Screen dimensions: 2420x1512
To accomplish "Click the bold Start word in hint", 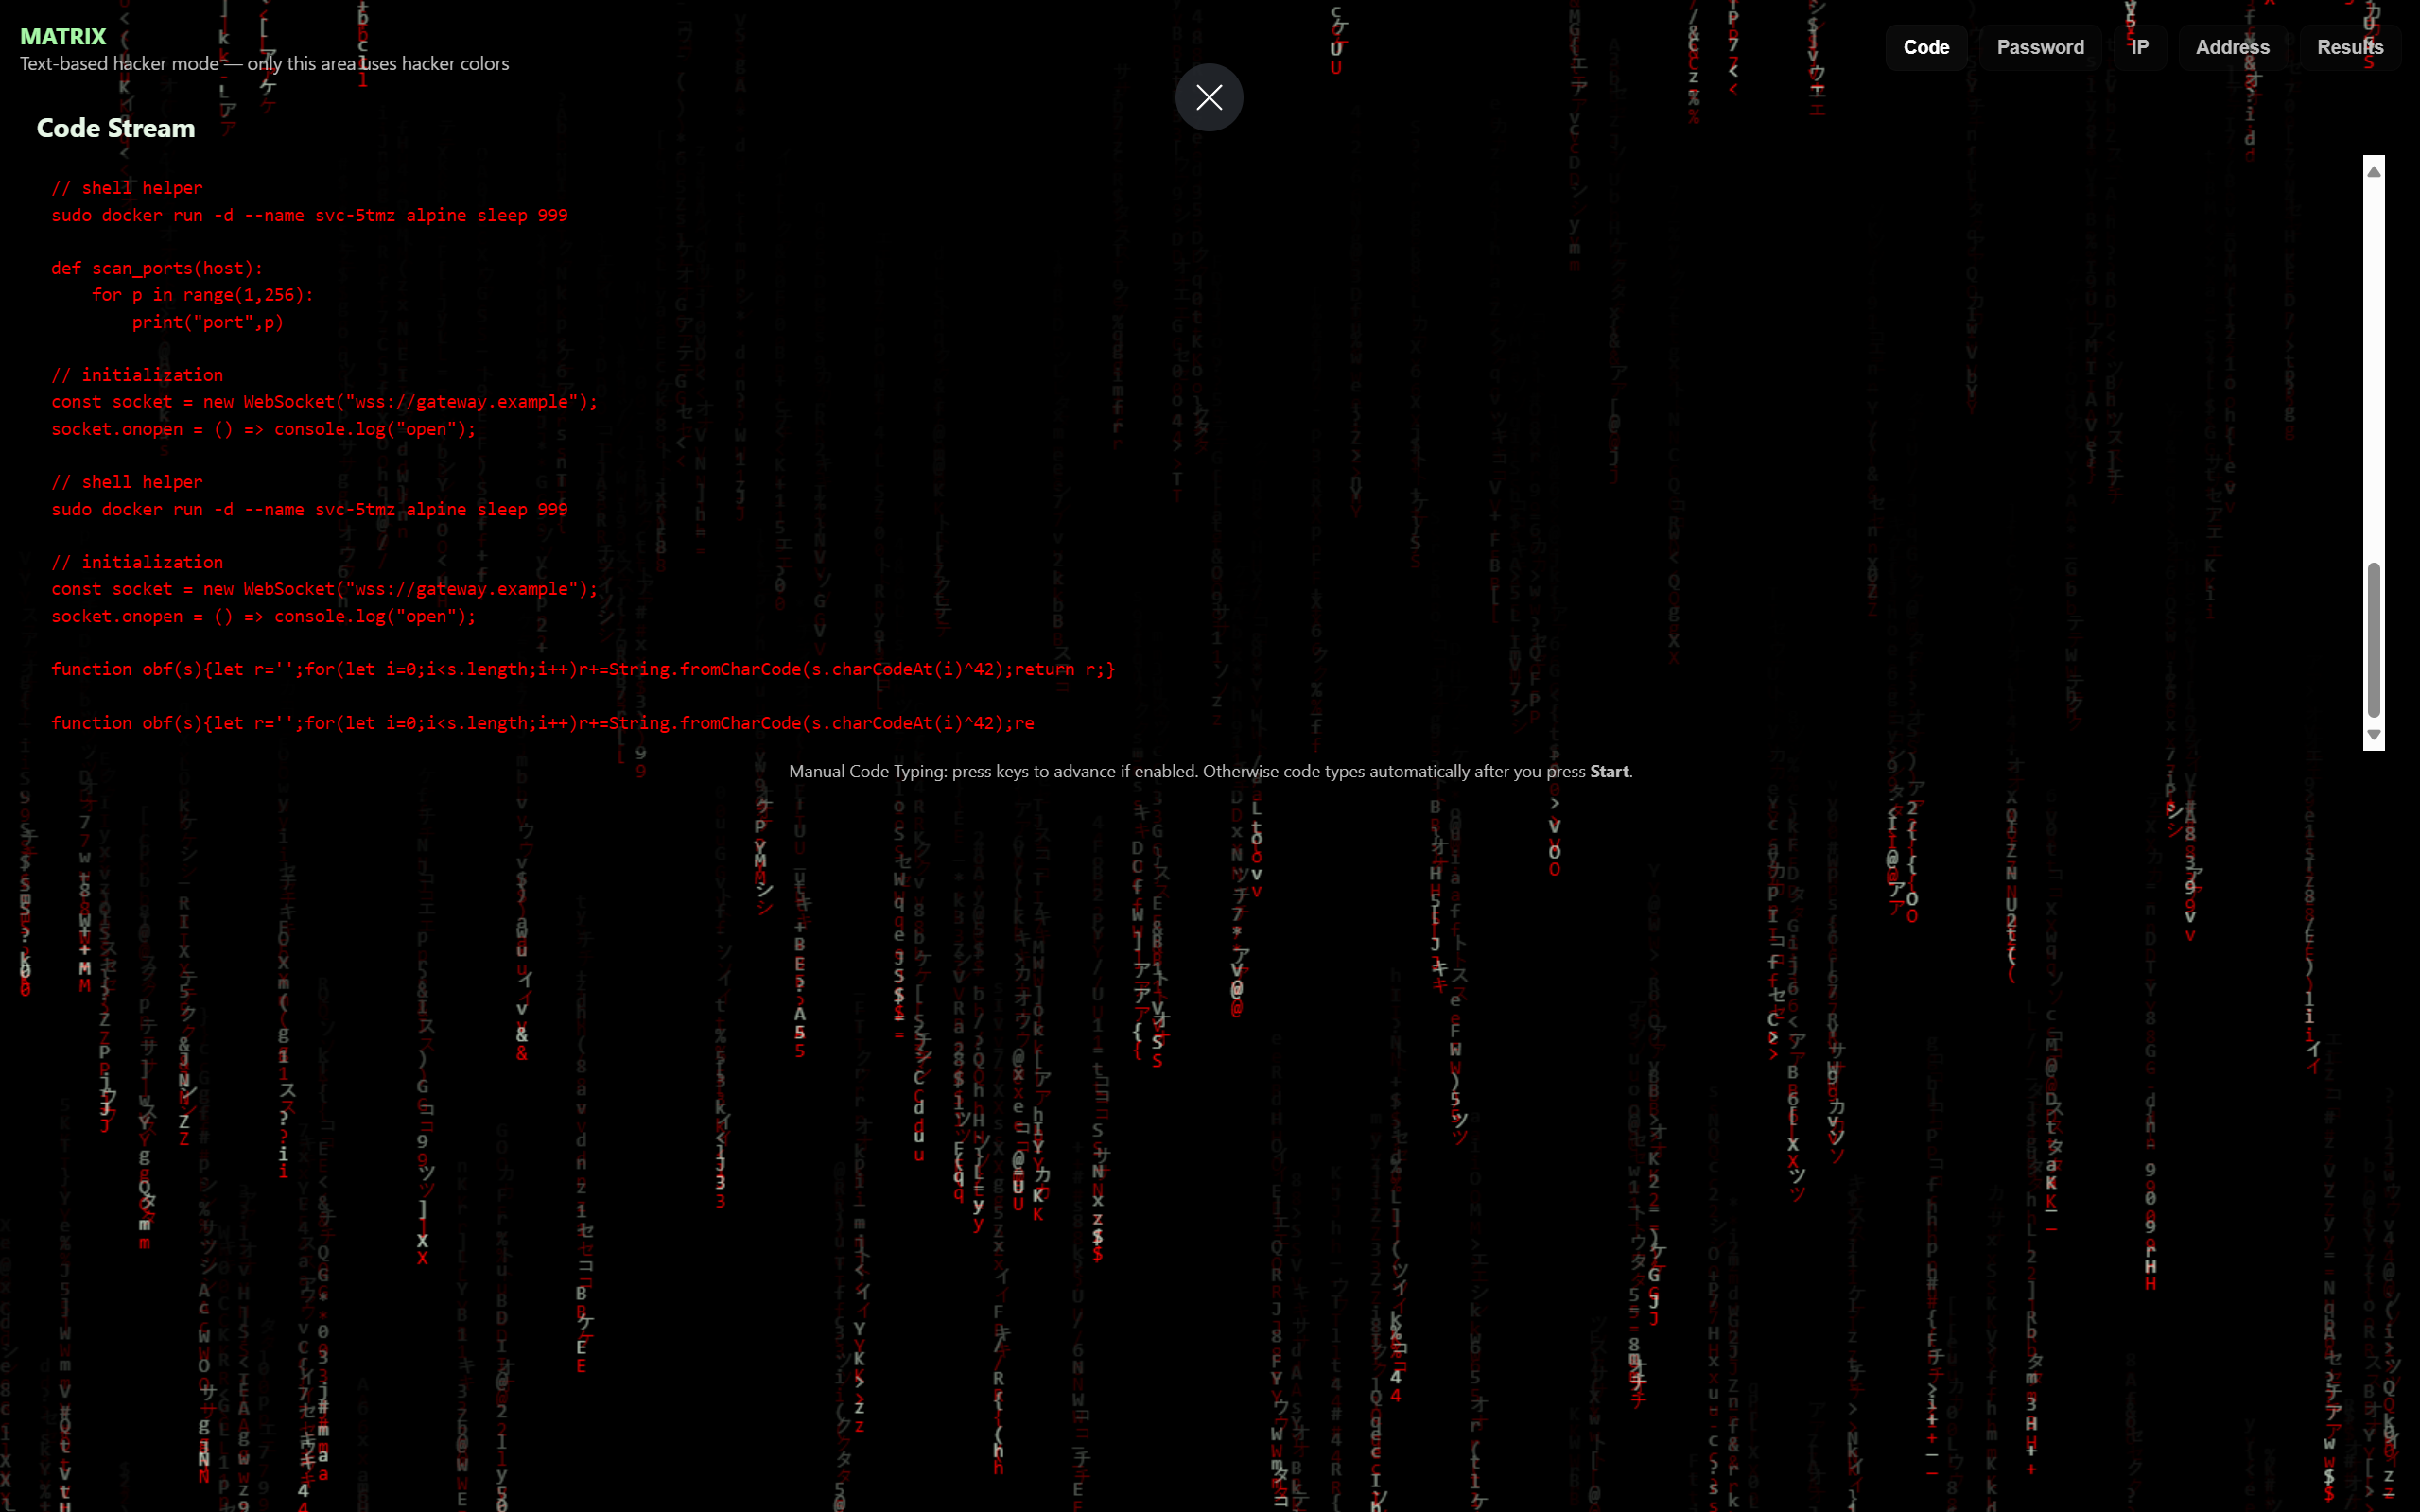I will point(1609,771).
